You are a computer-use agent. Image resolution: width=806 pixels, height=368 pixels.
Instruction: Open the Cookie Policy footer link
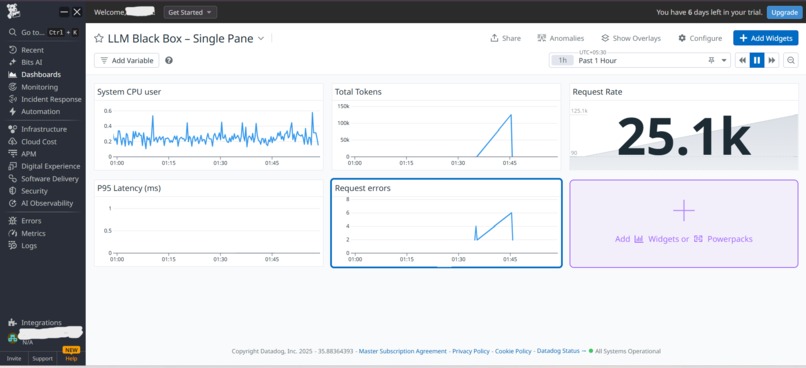(513, 351)
